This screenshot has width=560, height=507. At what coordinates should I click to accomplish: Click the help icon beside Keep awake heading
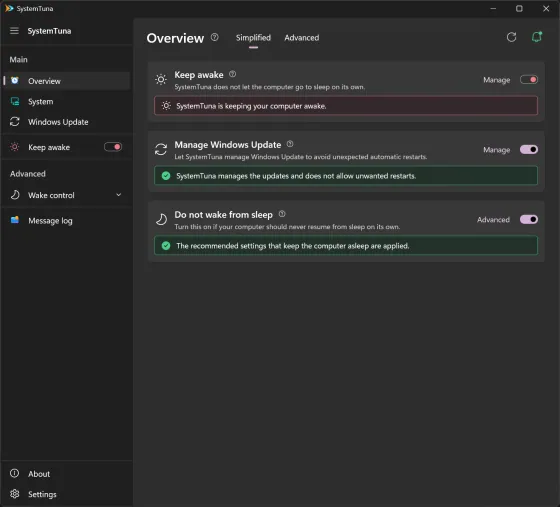click(232, 74)
